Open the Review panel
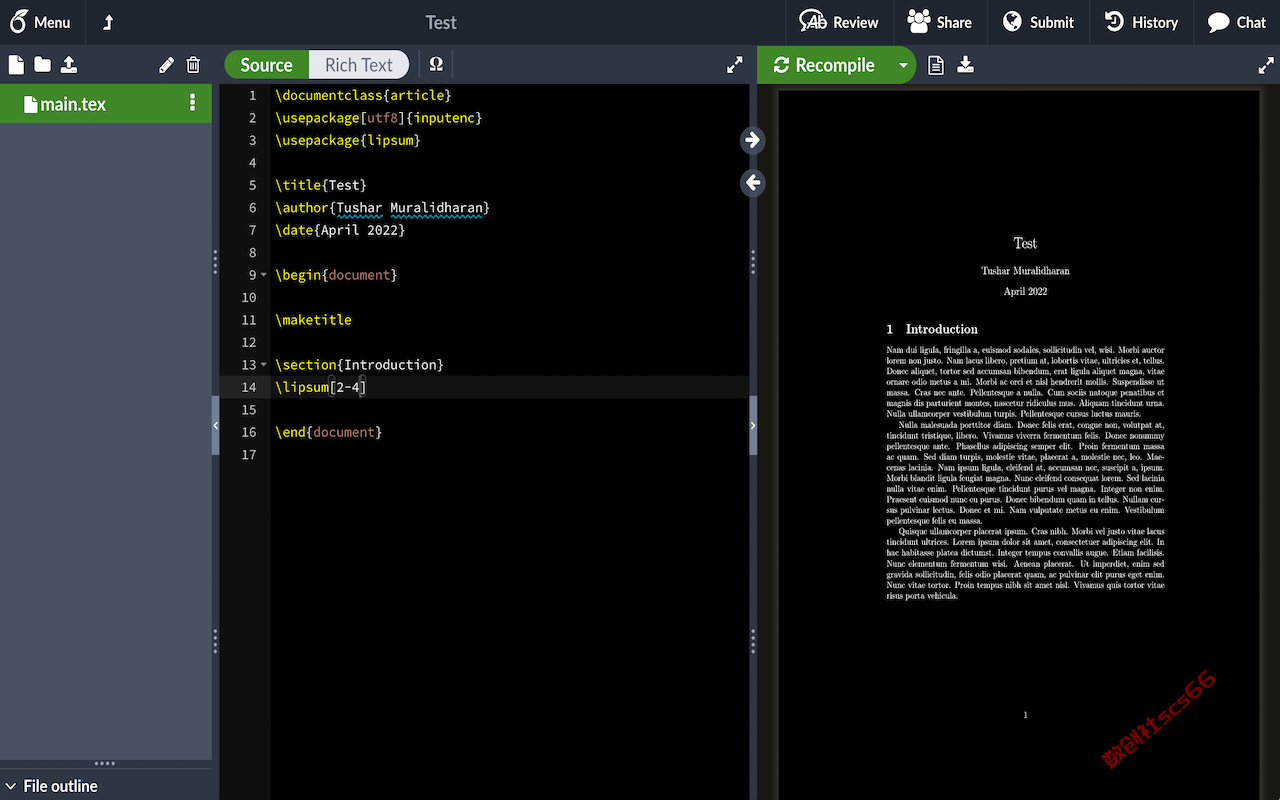This screenshot has height=800, width=1280. 839,22
